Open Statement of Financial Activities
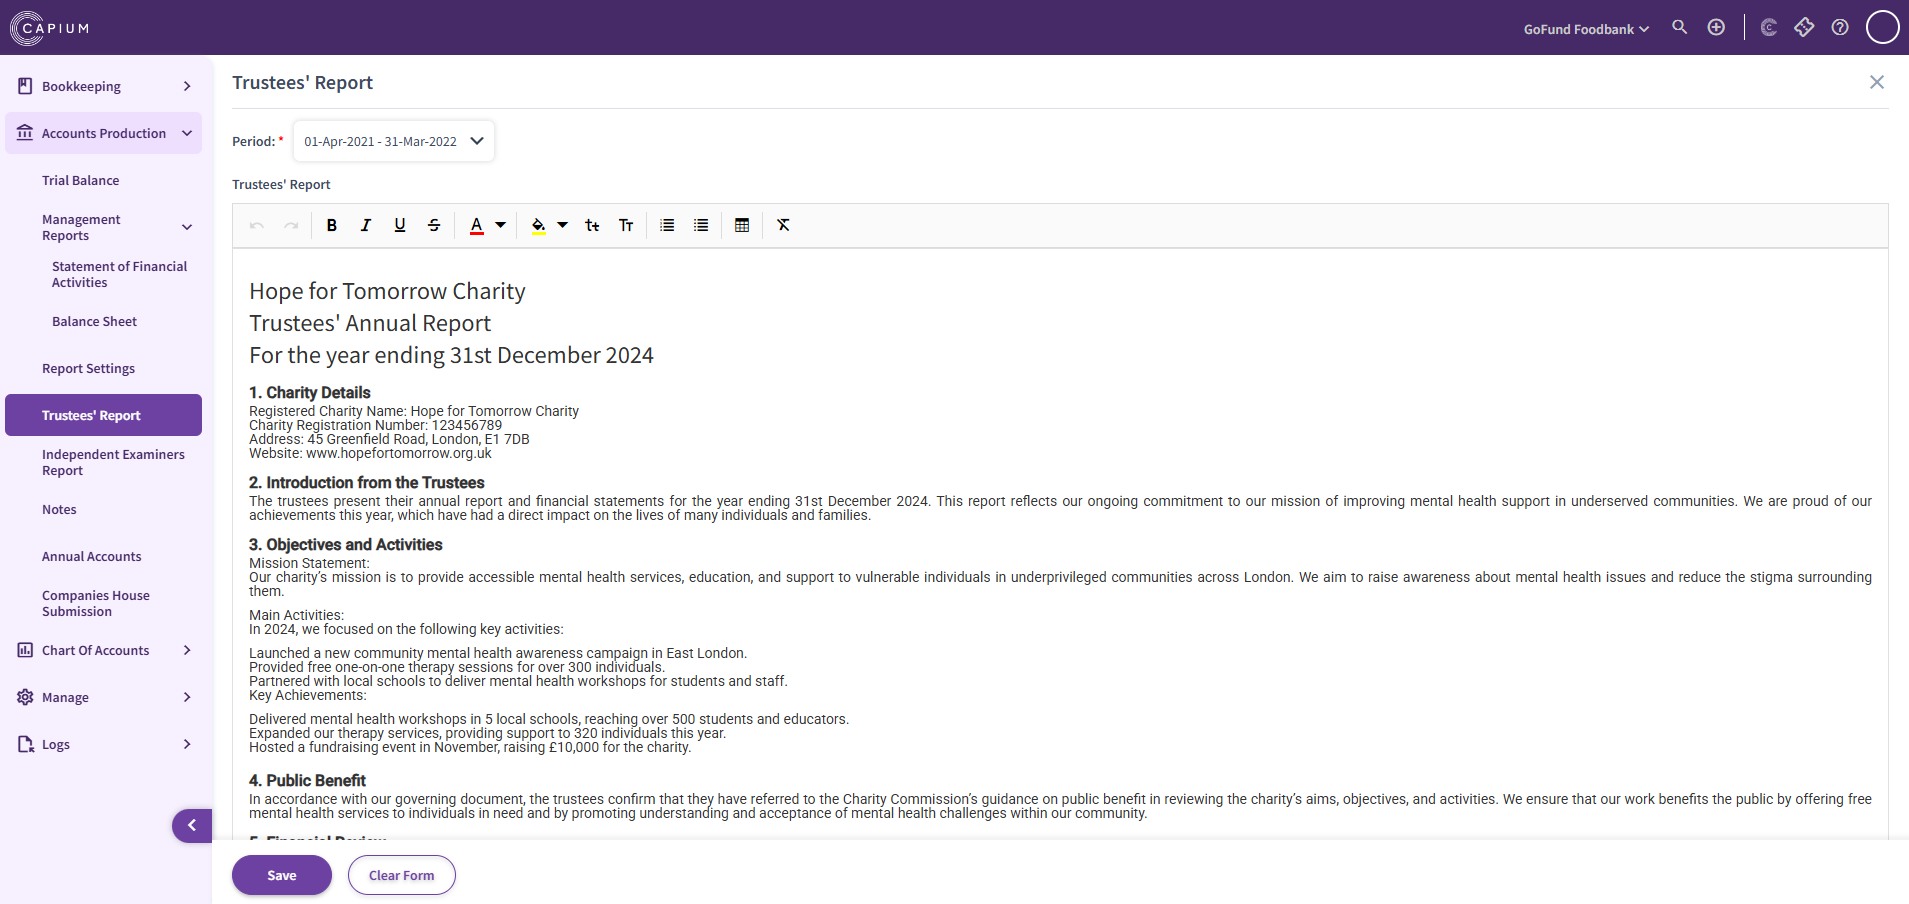Screen dimensions: 1909x904 point(119,274)
